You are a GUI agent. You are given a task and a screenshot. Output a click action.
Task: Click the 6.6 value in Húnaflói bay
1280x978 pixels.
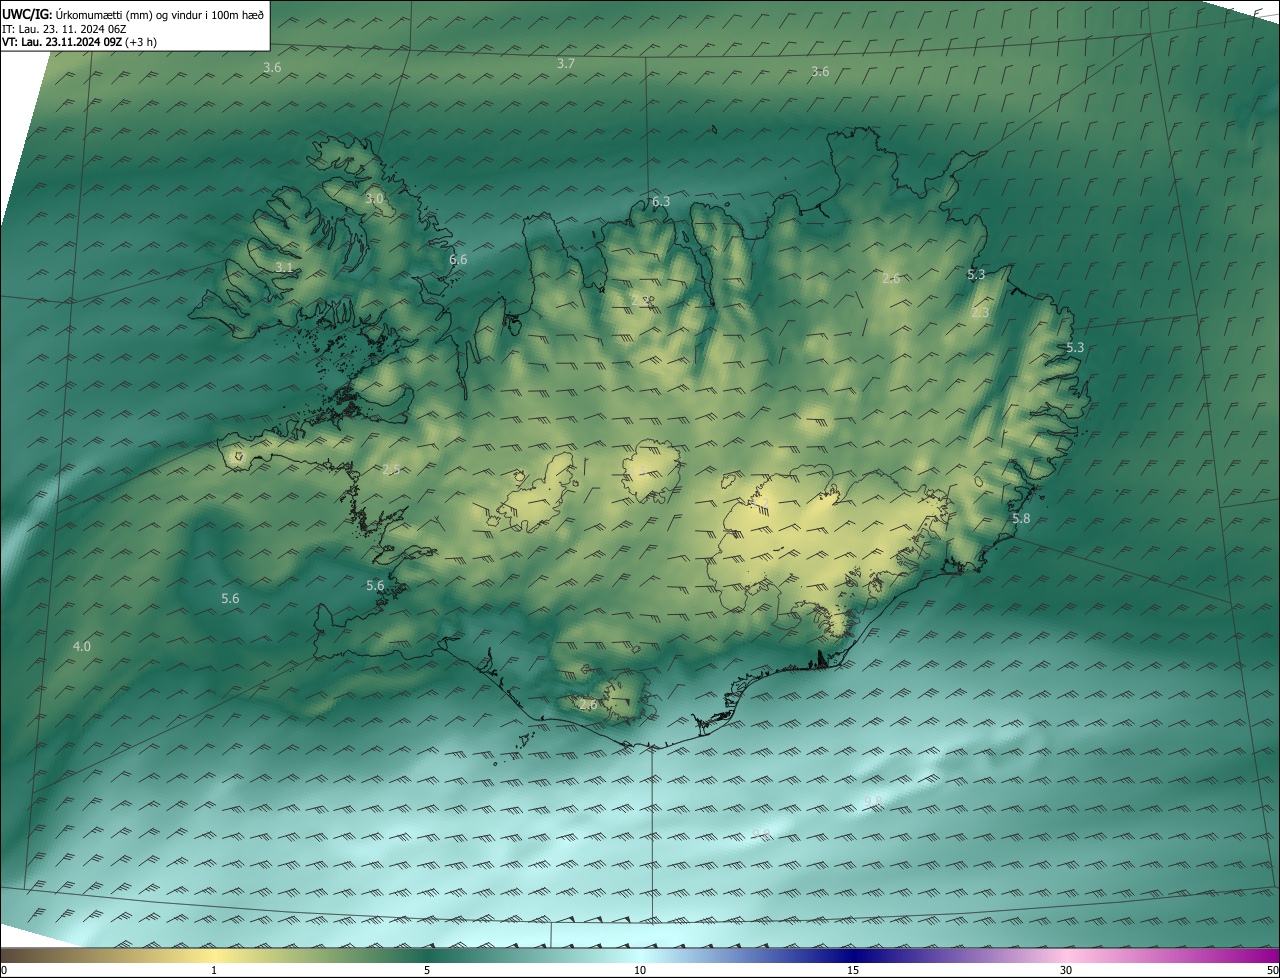click(458, 259)
